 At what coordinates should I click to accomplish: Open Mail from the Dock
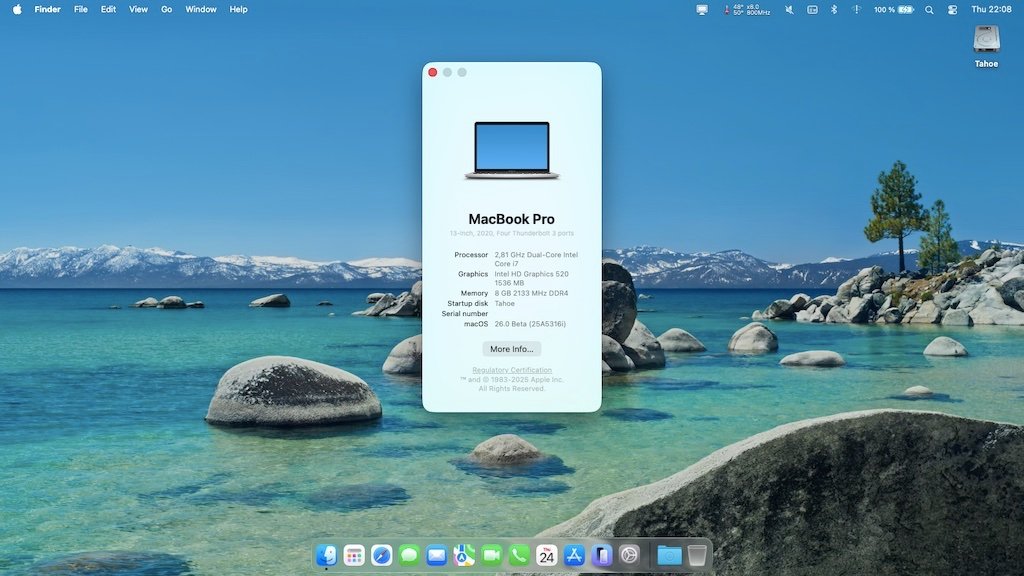436,555
